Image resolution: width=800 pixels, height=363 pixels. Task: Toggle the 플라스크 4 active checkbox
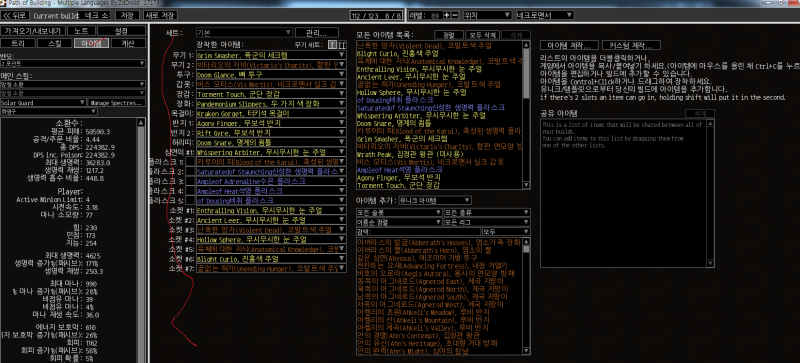(x=190, y=191)
